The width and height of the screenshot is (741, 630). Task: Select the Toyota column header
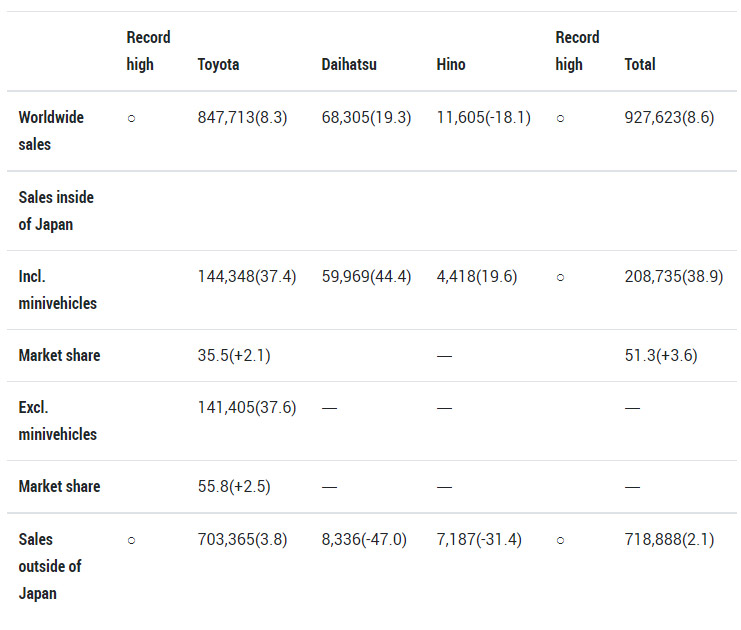coord(218,64)
